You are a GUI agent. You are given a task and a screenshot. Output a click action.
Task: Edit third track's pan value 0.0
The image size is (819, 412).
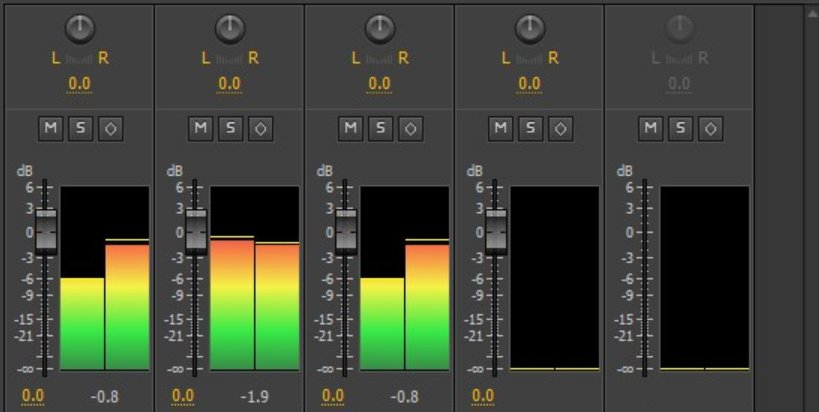pos(379,84)
